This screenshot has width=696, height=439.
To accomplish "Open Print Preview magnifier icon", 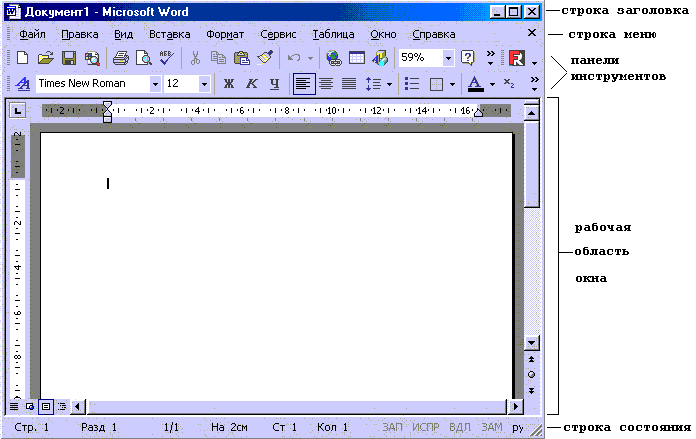I will click(143, 58).
